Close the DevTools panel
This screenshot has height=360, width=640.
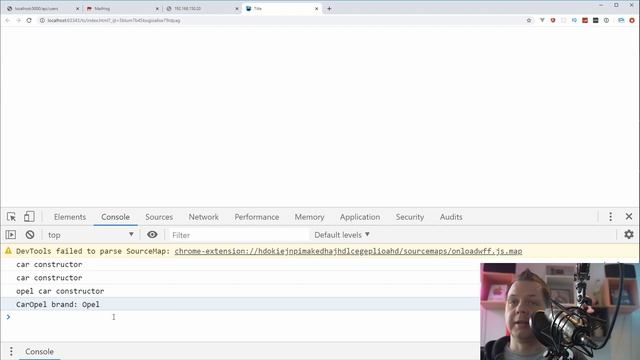[629, 217]
